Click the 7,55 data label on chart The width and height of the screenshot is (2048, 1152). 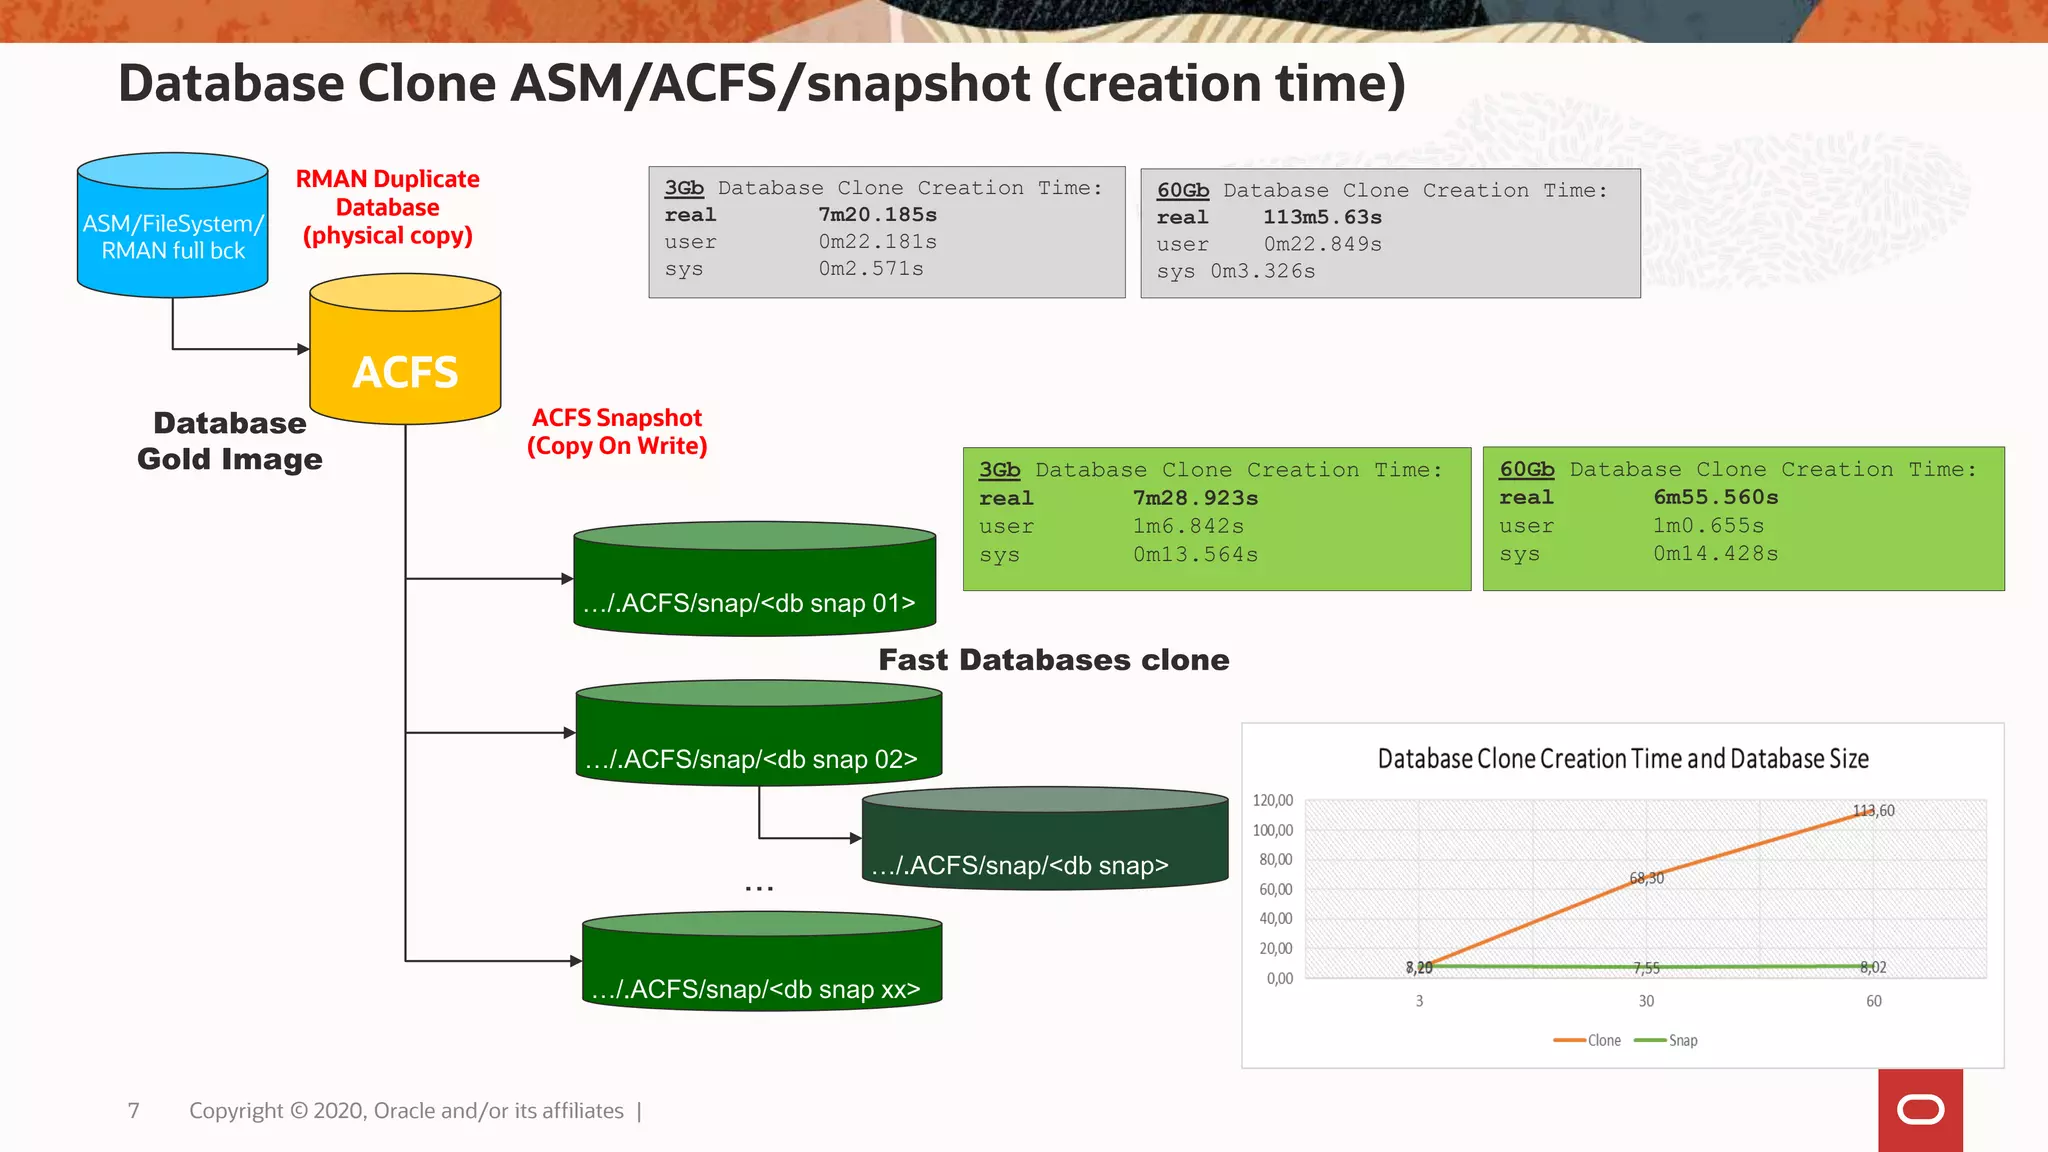coord(1646,968)
